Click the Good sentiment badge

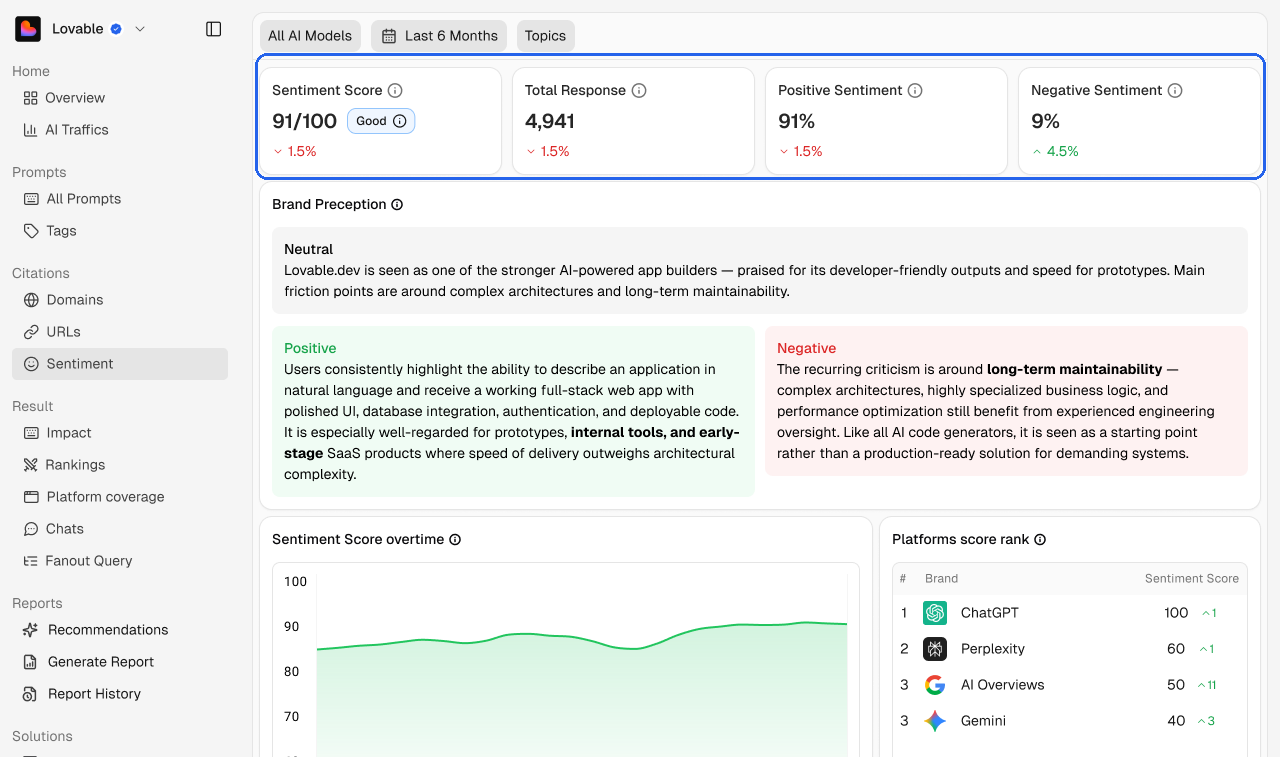(x=381, y=121)
